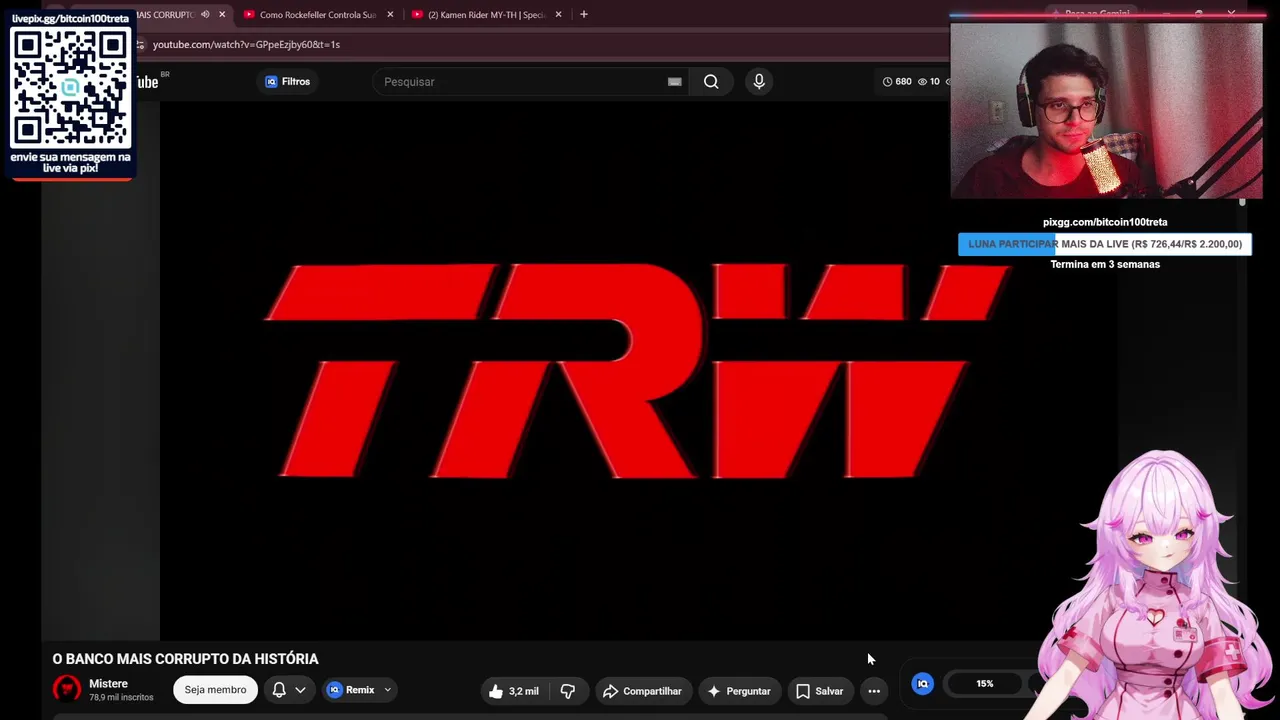Dislike the video with thumbs down
1280x720 pixels.
click(x=568, y=691)
